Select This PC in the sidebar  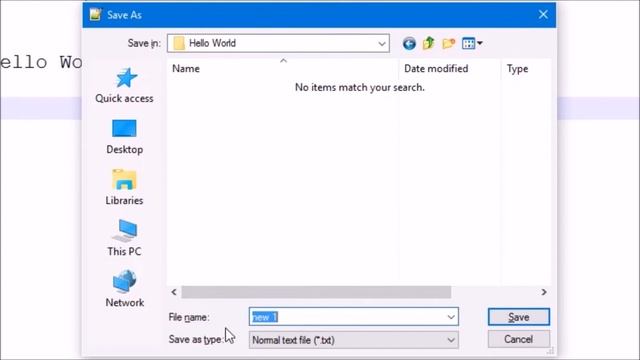click(124, 238)
